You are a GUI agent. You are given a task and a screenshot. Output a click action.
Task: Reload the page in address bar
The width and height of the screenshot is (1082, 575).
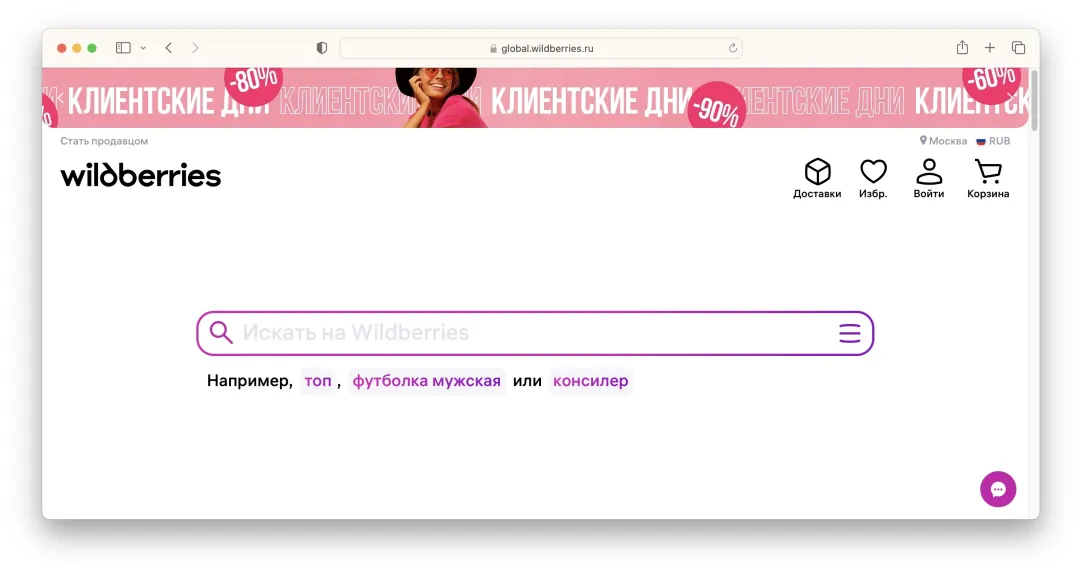(x=733, y=48)
